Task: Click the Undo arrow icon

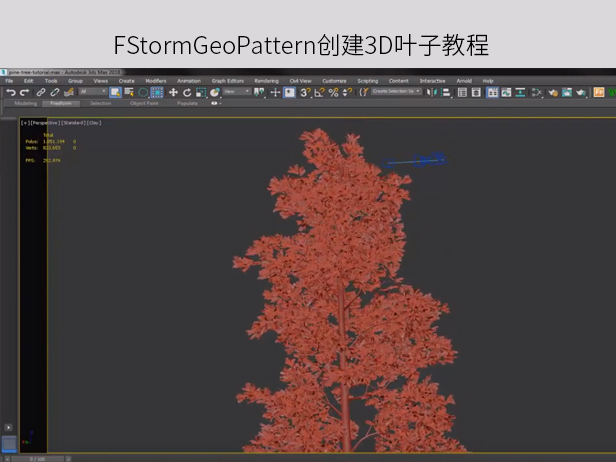Action: tap(10, 92)
